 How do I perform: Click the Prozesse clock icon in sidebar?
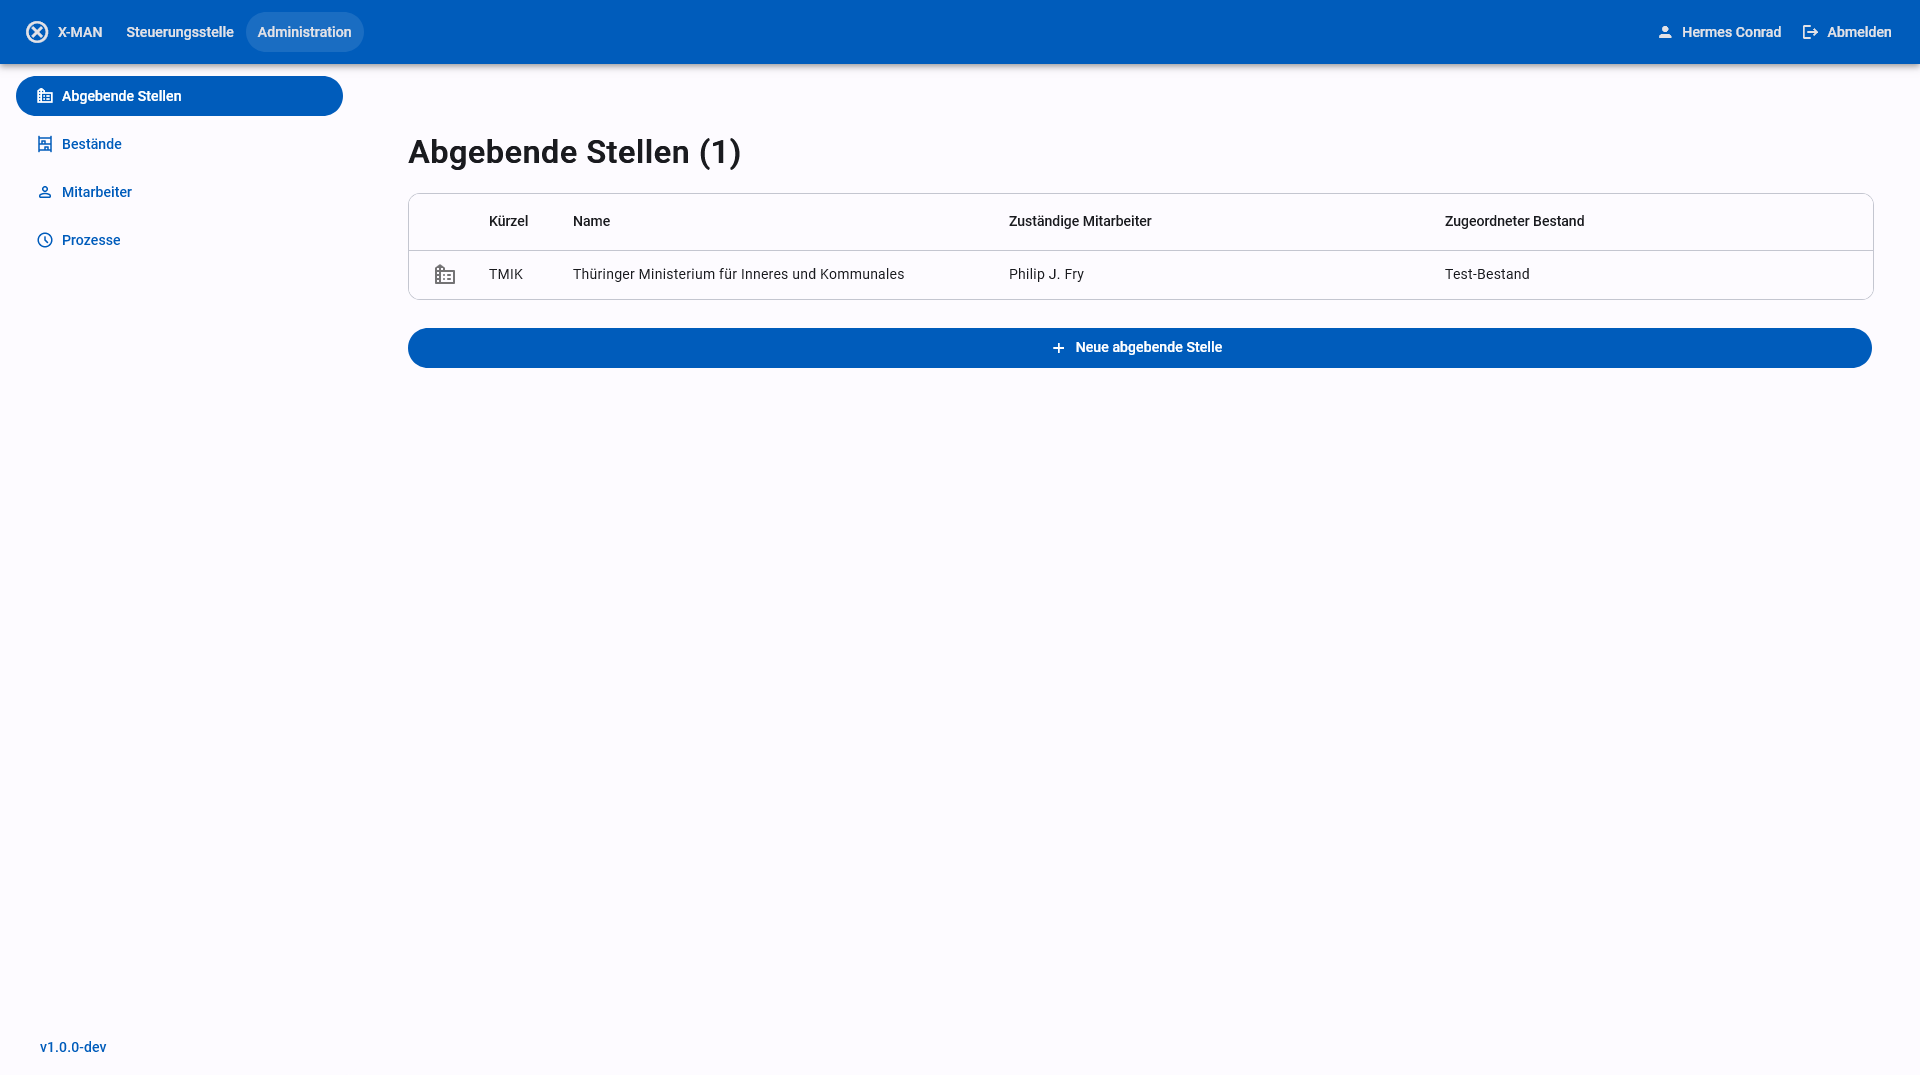tap(45, 240)
